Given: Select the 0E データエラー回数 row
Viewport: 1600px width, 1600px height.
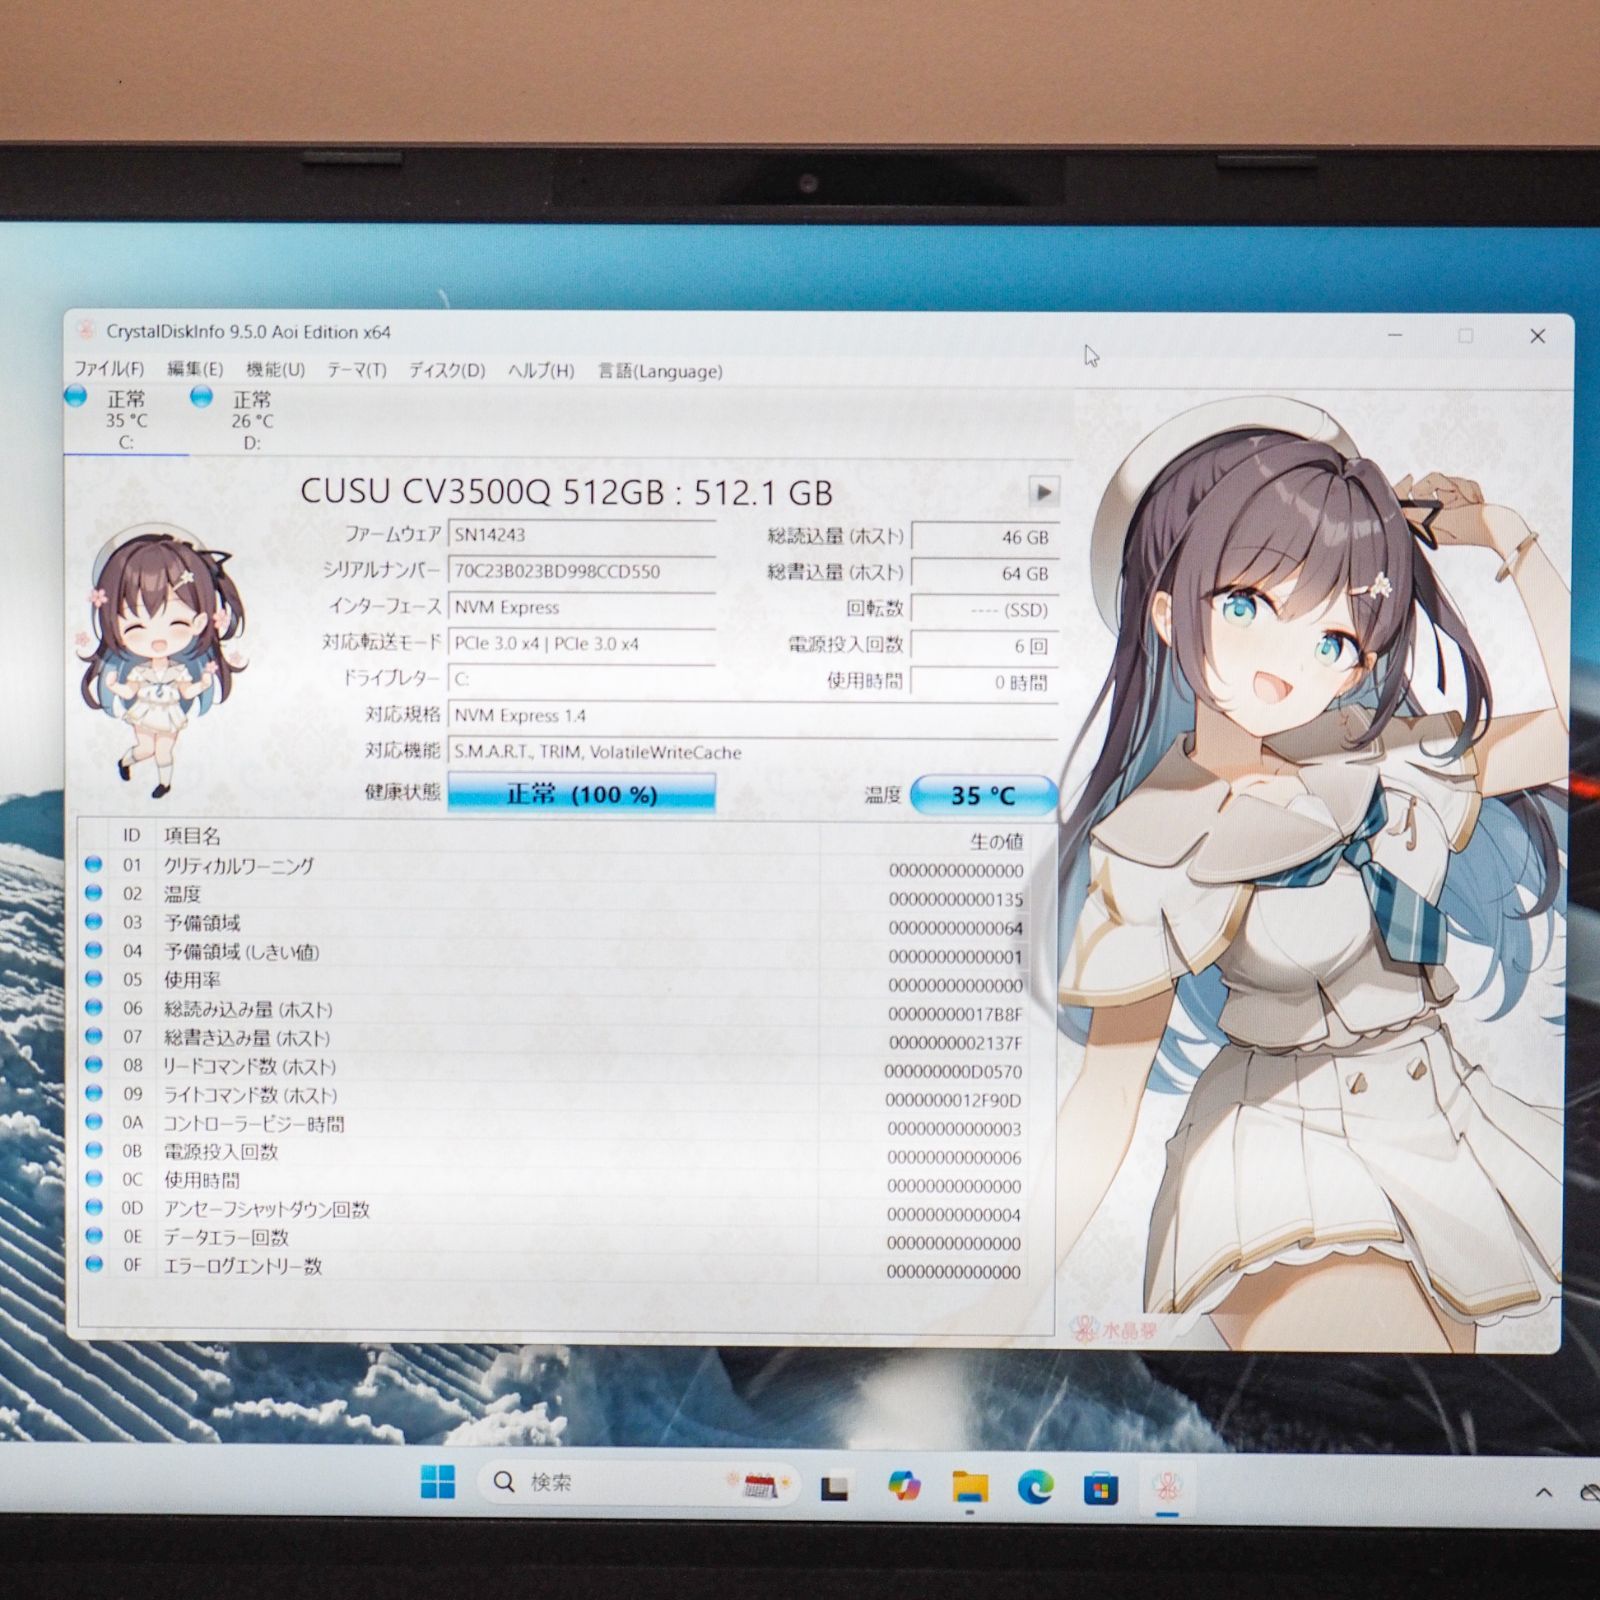Looking at the screenshot, I should tap(553, 1239).
